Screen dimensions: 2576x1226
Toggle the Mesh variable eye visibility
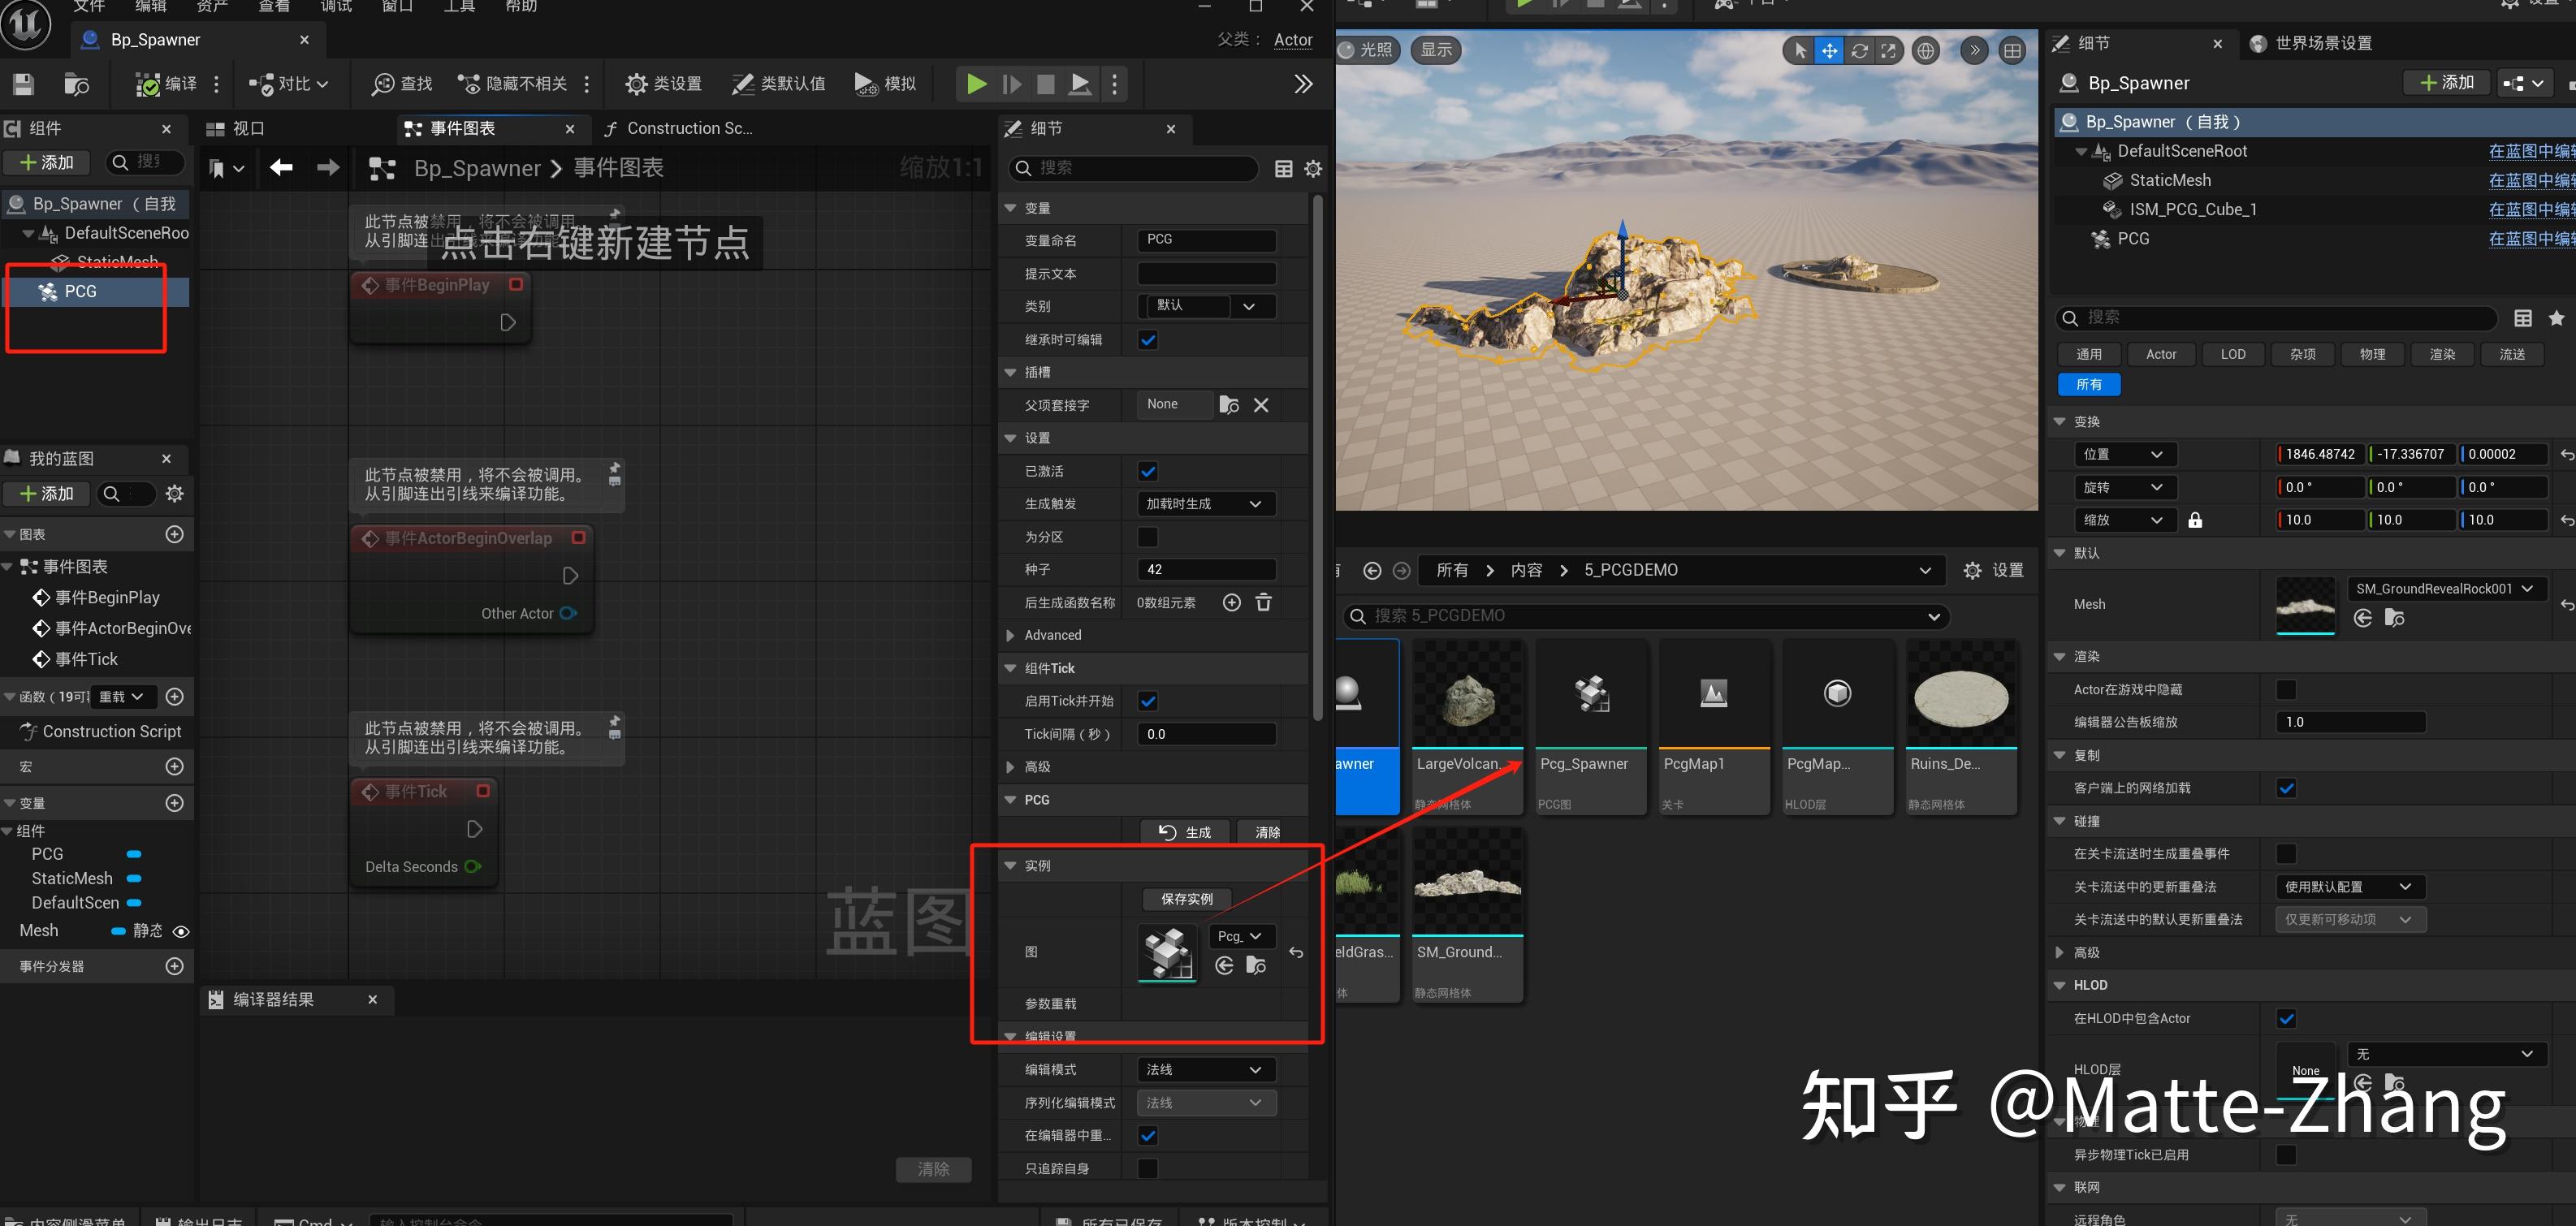pyautogui.click(x=181, y=931)
